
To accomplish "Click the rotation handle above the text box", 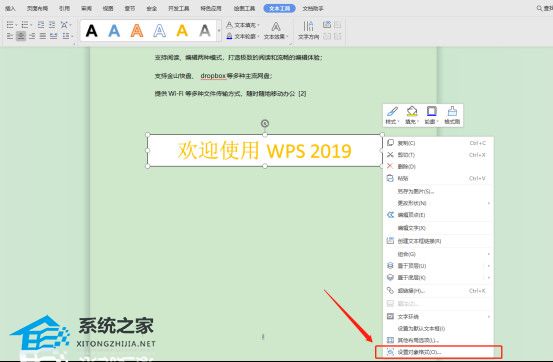I will [x=265, y=123].
